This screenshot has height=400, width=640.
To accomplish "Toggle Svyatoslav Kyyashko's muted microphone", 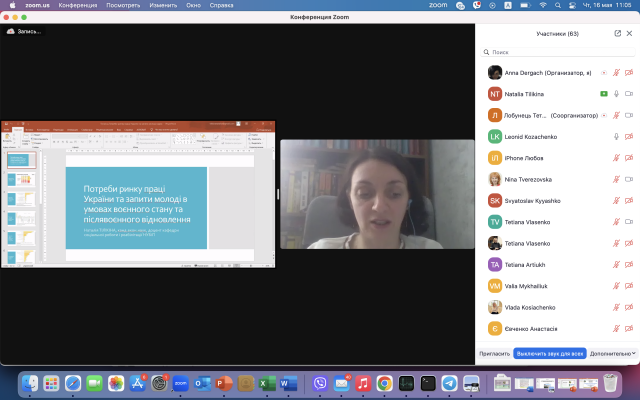I will coord(616,201).
